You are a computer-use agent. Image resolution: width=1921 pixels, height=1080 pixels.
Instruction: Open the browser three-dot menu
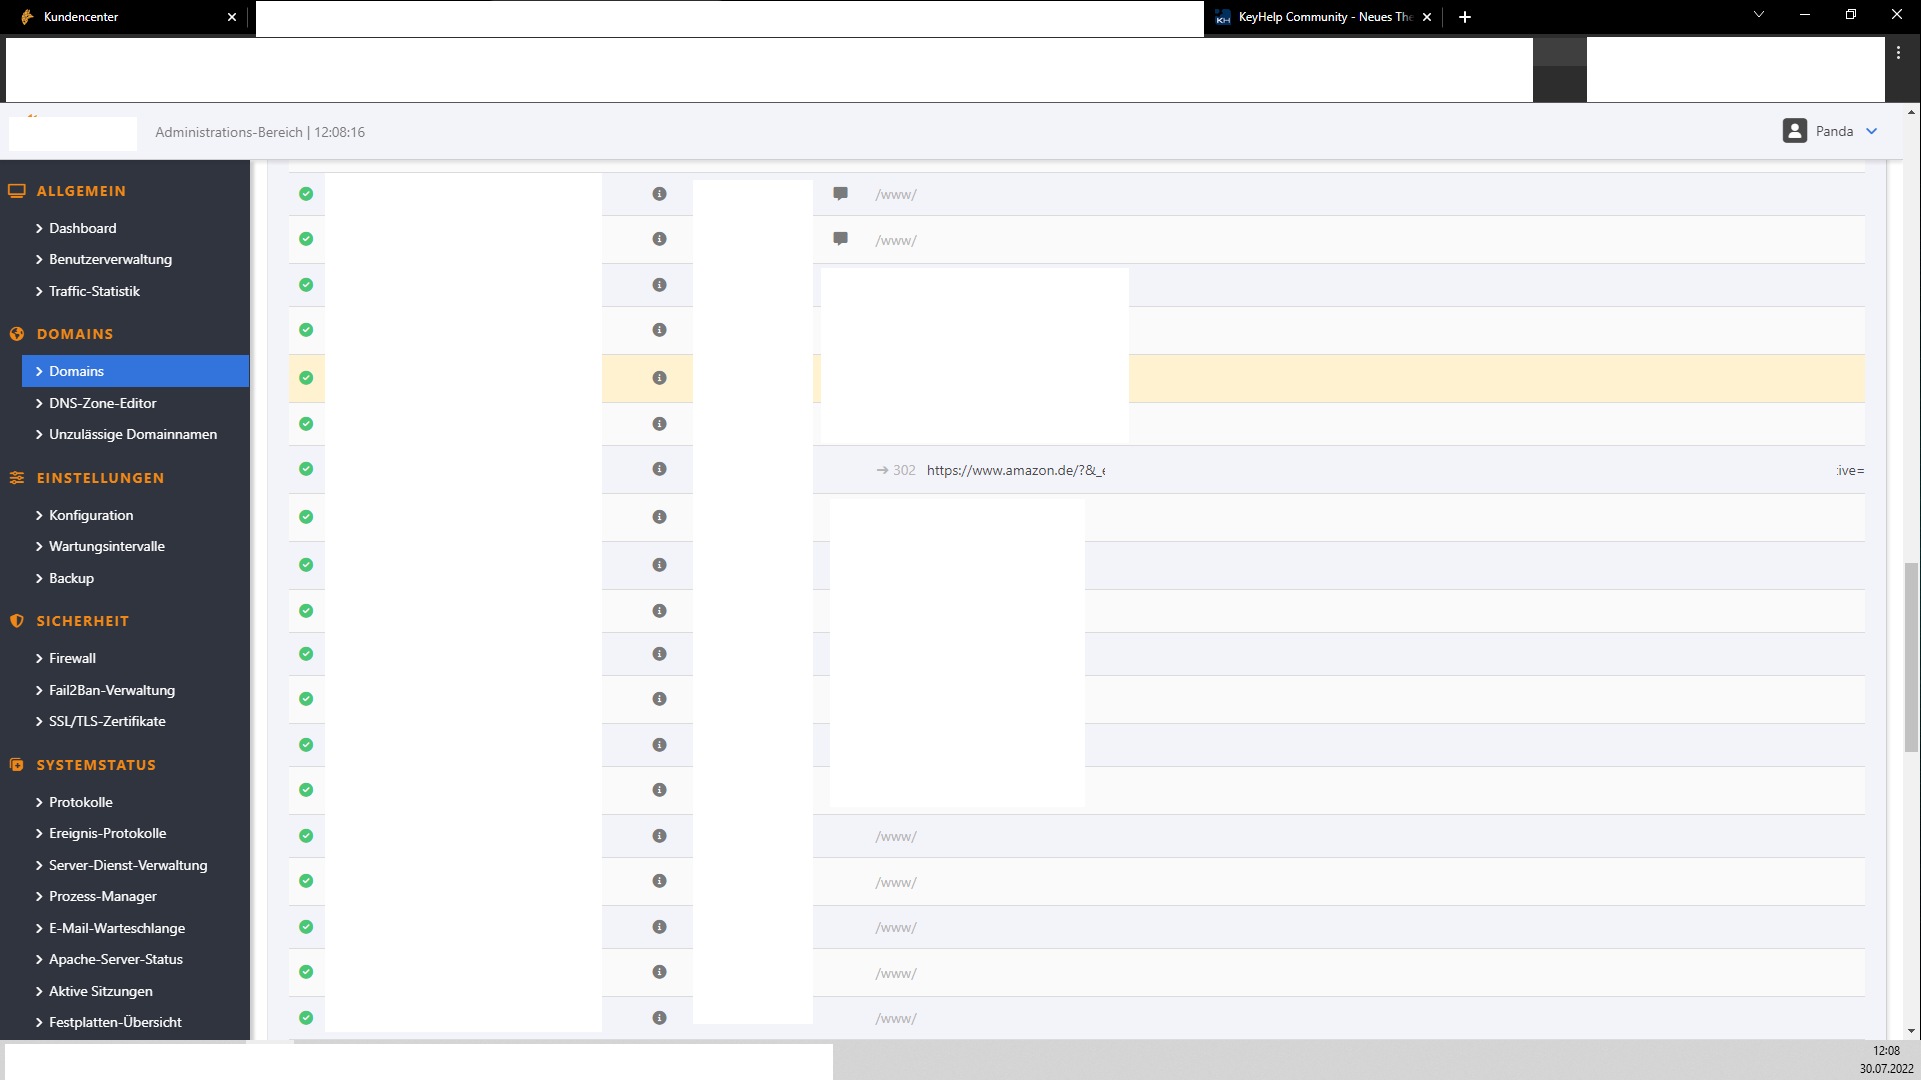pyautogui.click(x=1898, y=53)
